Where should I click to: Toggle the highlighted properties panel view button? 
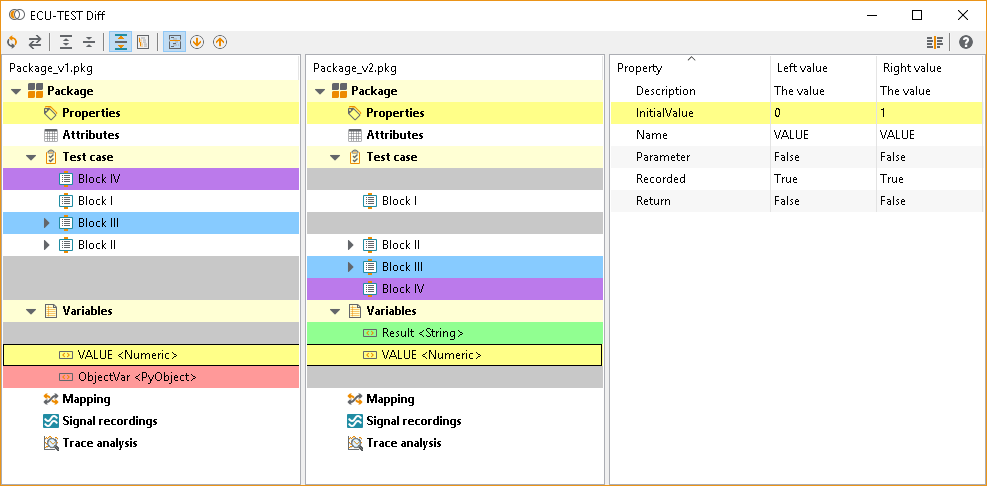(x=174, y=42)
